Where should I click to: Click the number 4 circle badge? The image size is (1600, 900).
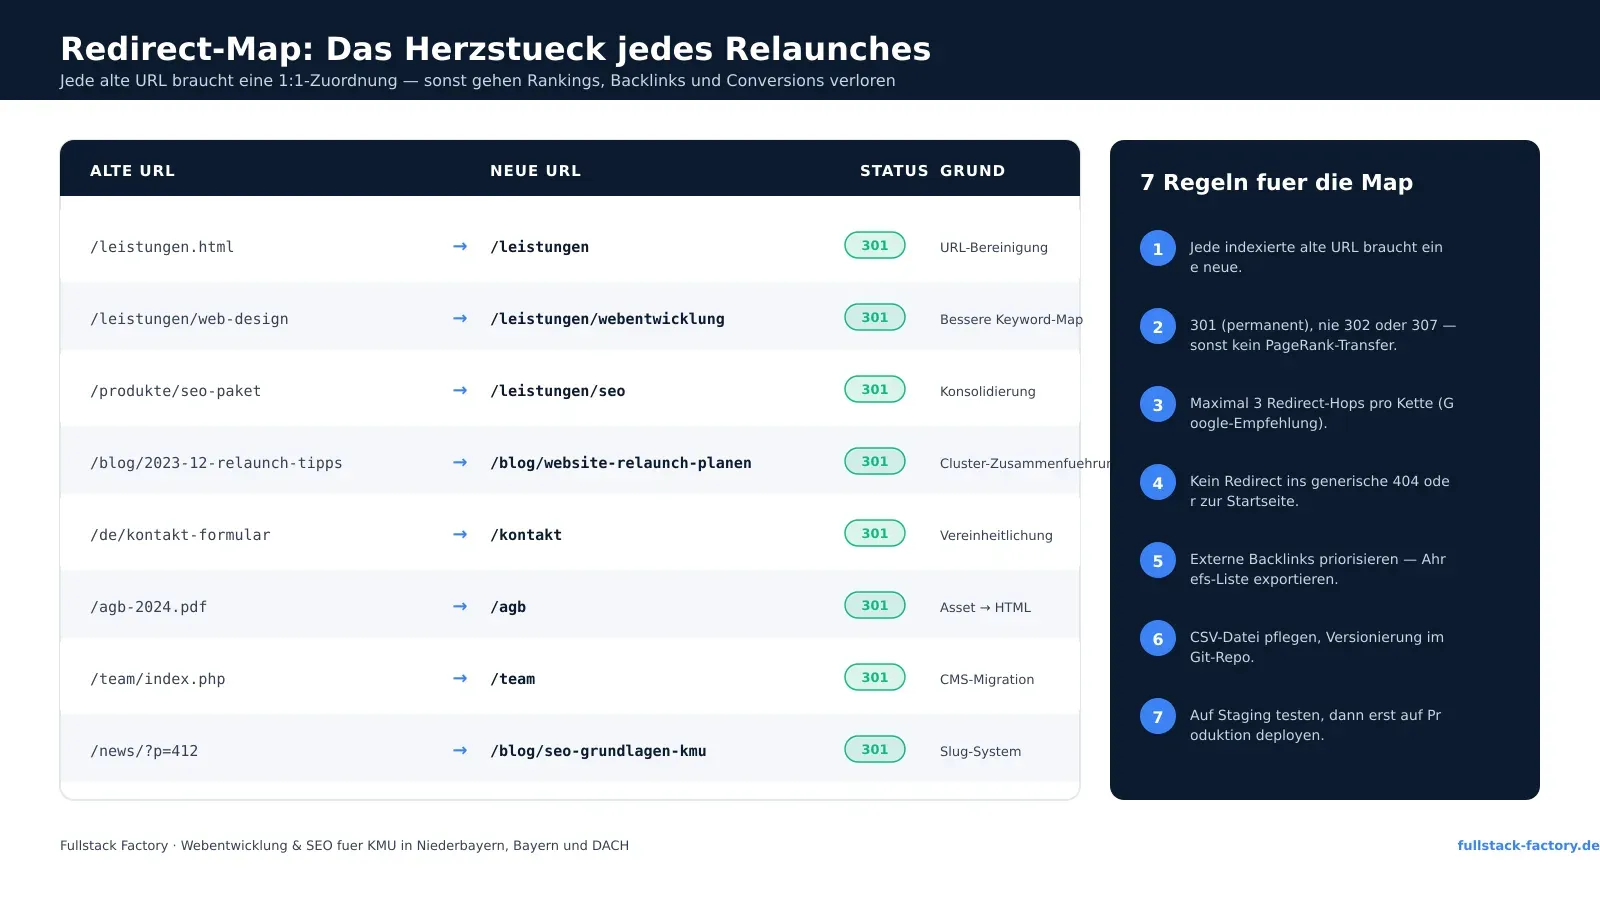point(1158,483)
